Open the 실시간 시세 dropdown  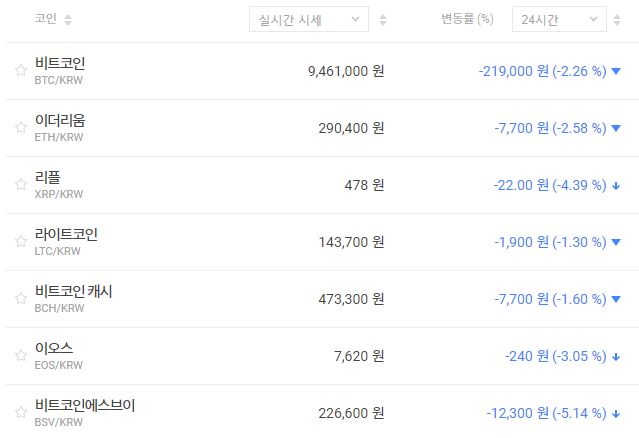308,19
